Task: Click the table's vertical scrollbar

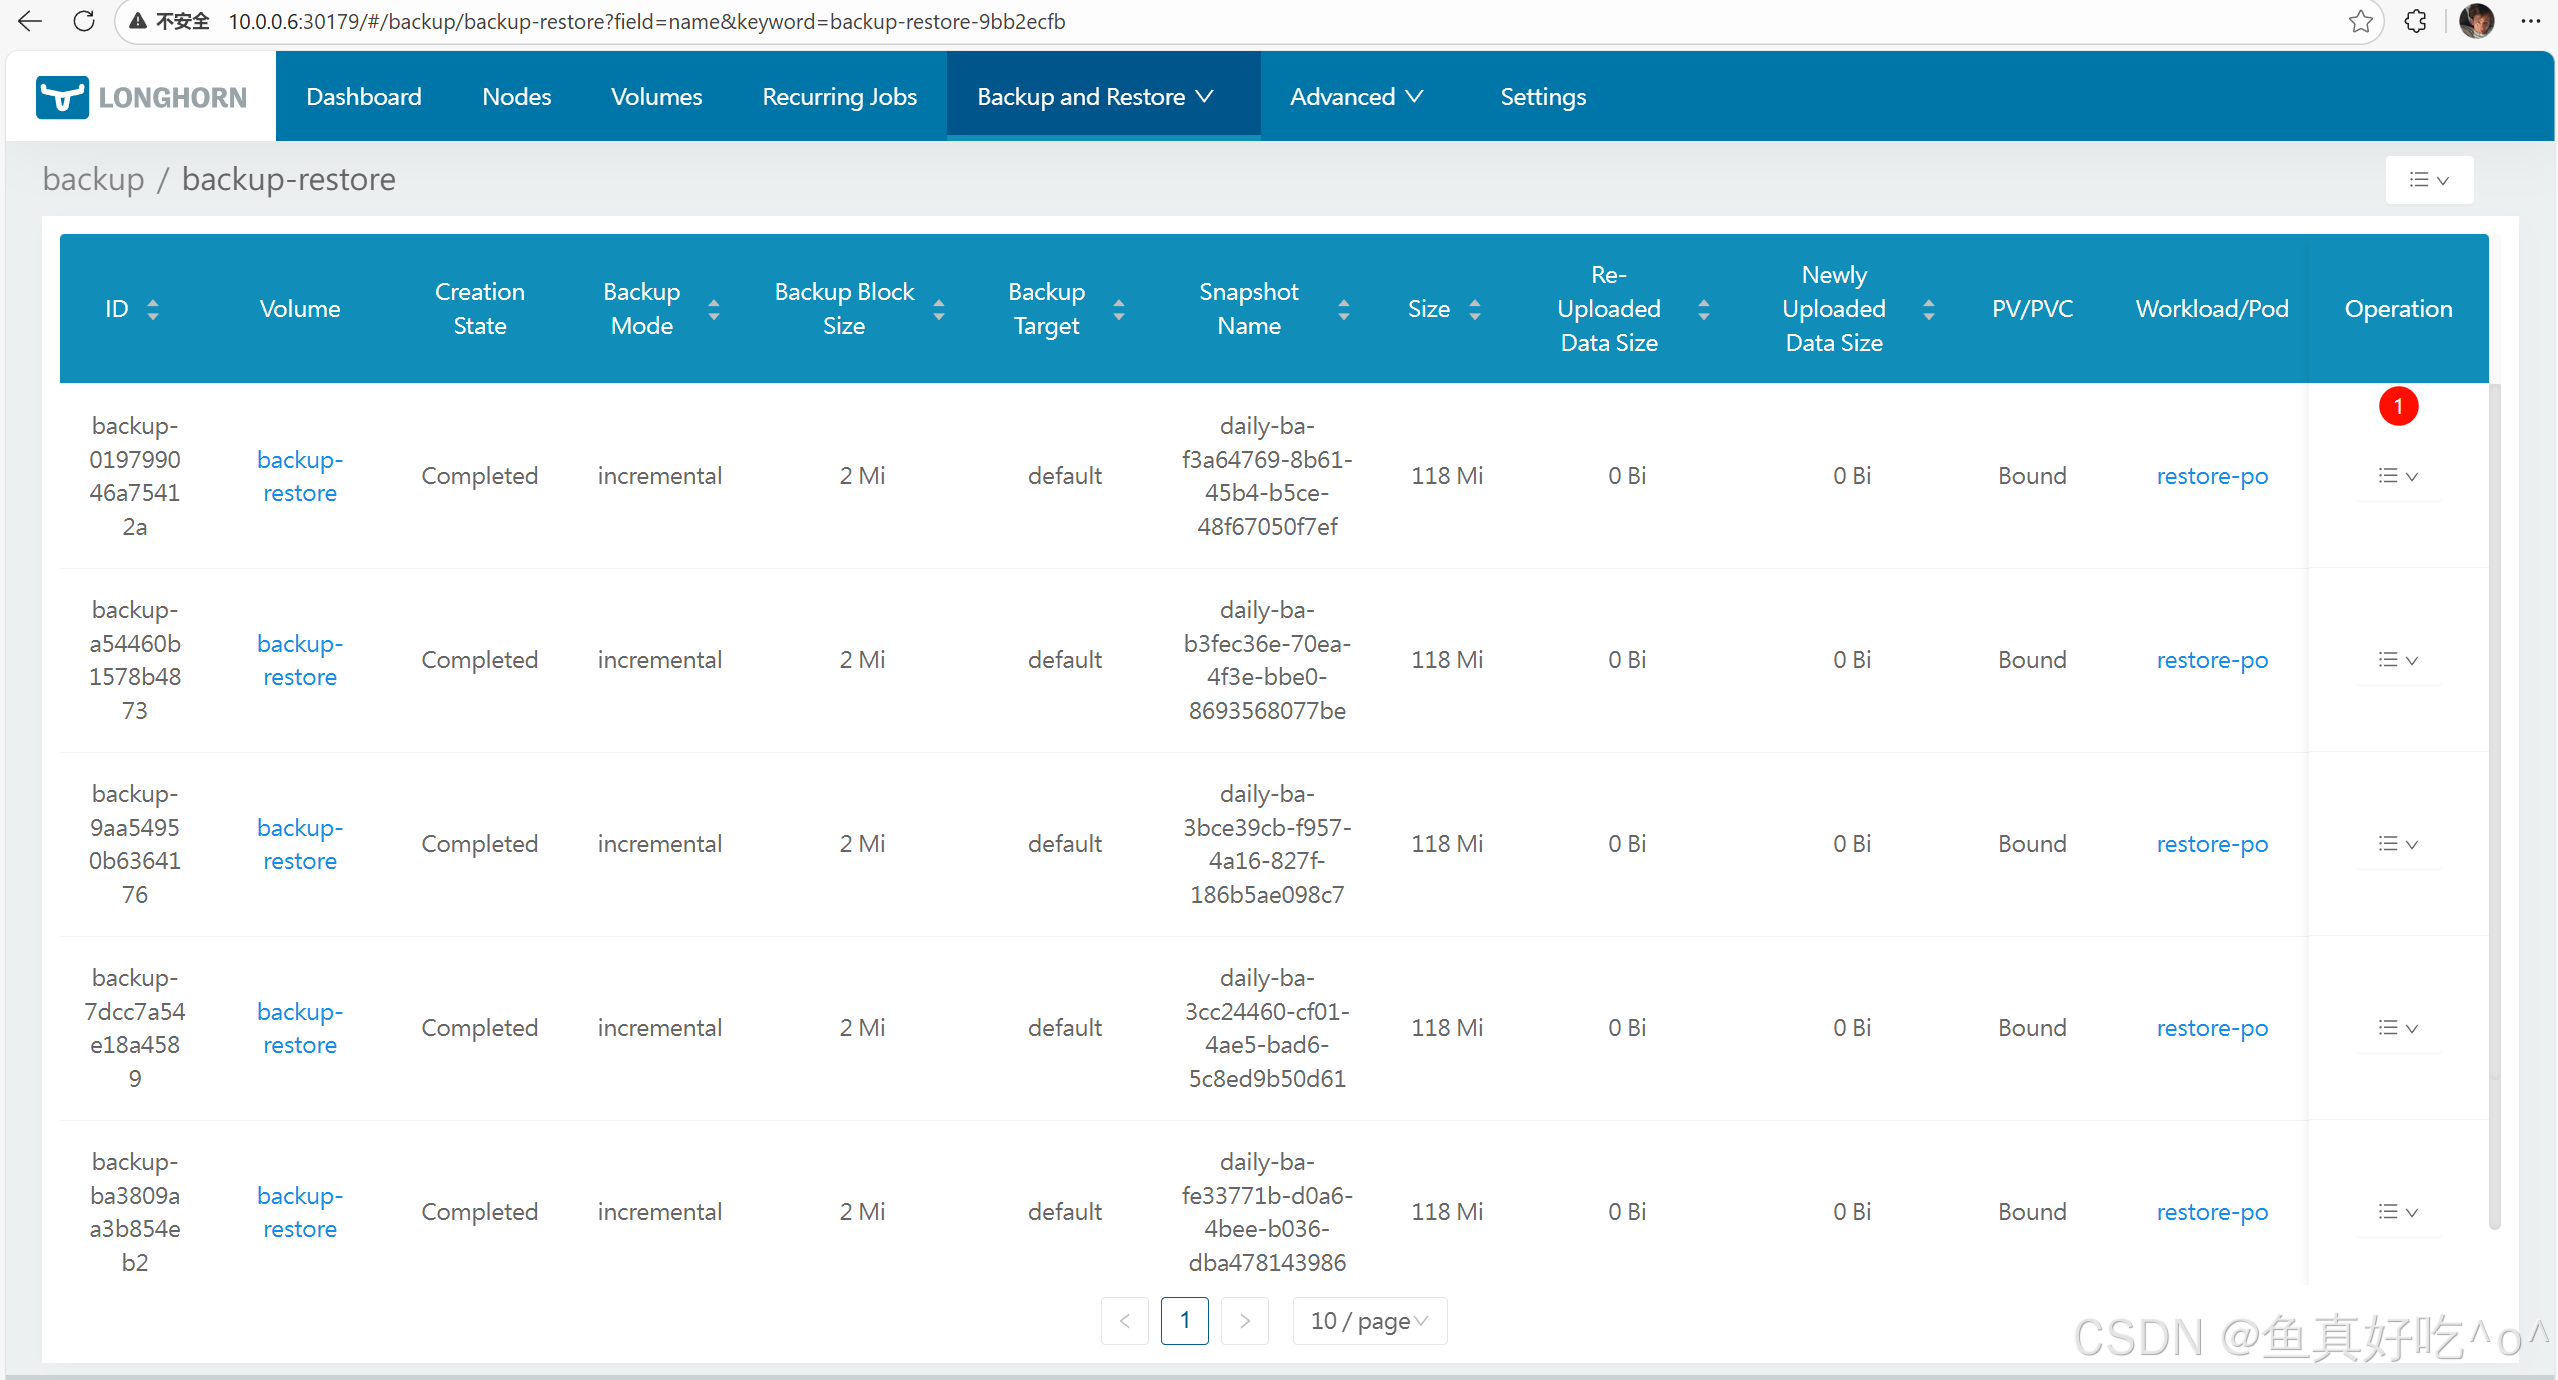Action: tap(2494, 800)
